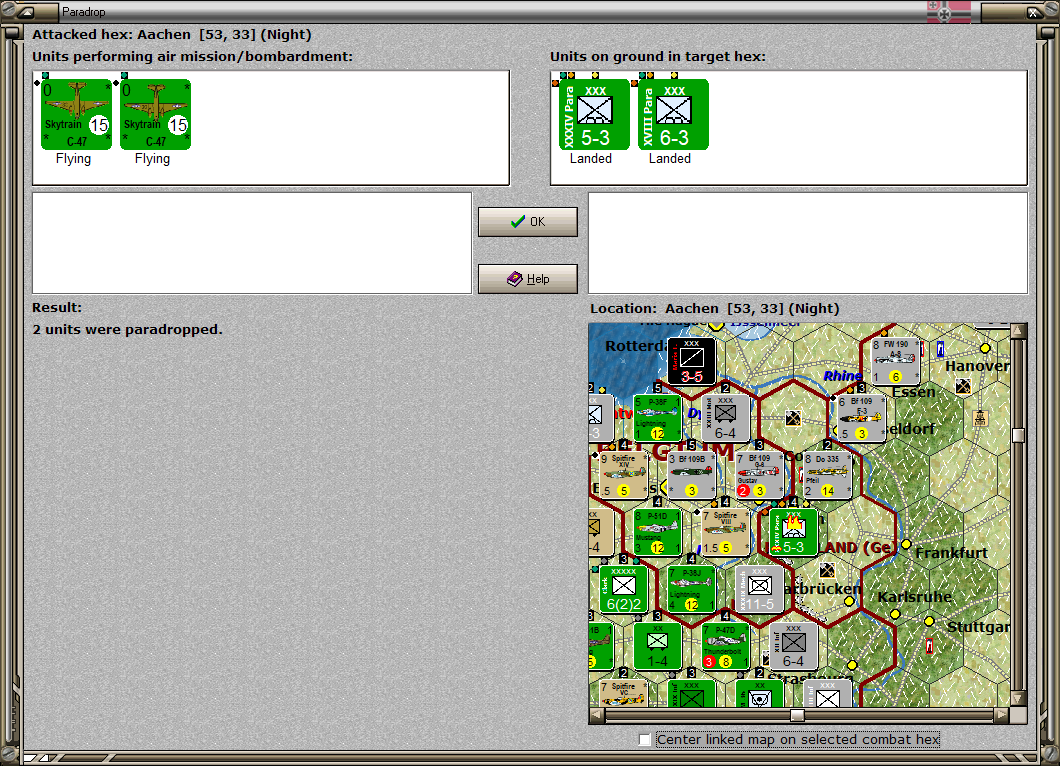Select the XXXIV Para 5-3 landed unit
Screen dimensions: 1060x766
pyautogui.click(x=594, y=114)
